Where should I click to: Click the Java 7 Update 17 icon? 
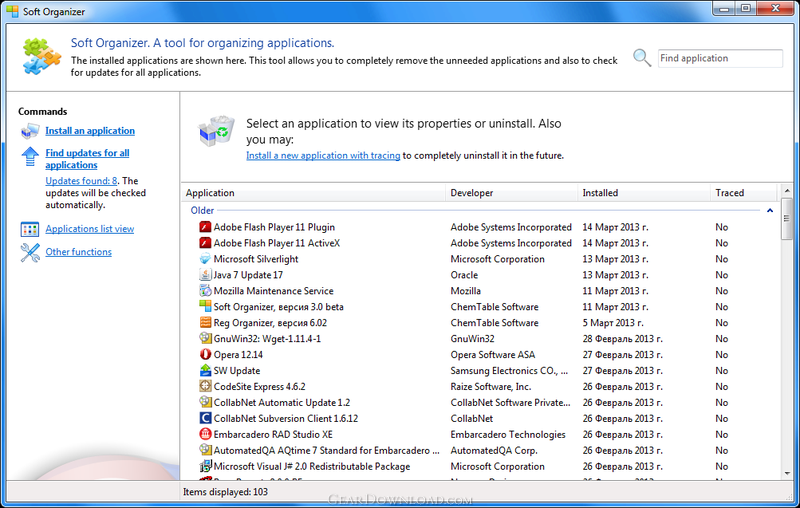[x=205, y=275]
